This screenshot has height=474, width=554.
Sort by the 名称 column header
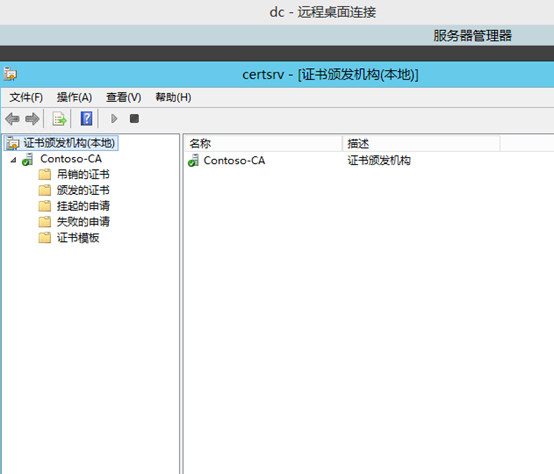pos(263,144)
